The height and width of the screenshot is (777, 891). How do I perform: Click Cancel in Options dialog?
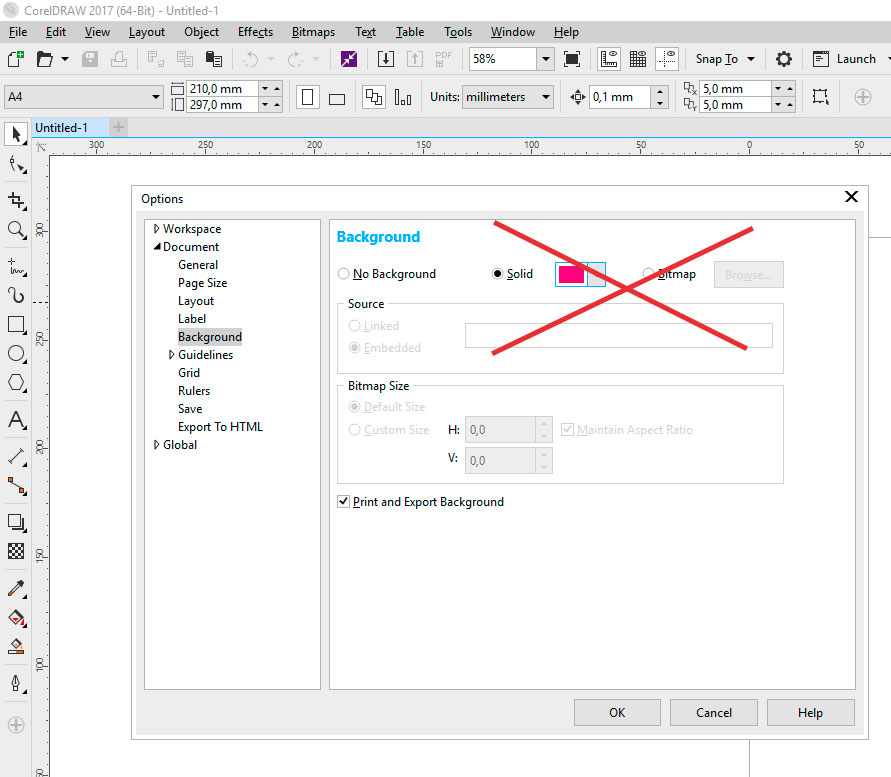(714, 713)
